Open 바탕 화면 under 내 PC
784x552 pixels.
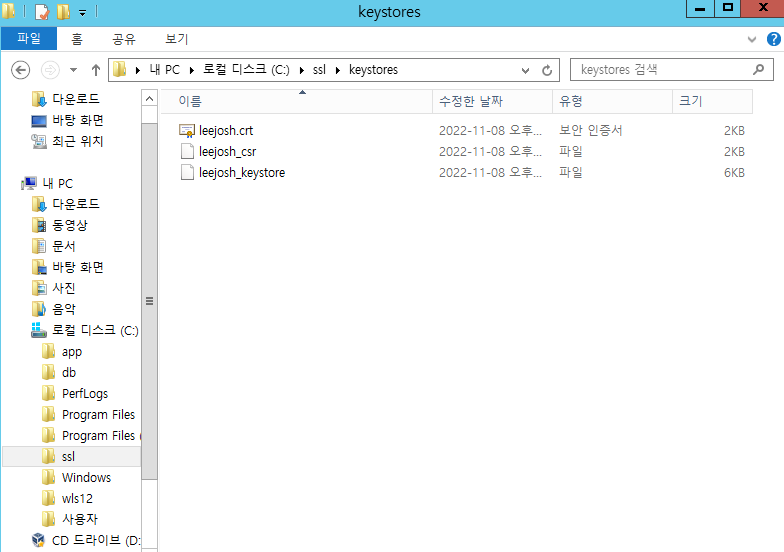pos(78,267)
